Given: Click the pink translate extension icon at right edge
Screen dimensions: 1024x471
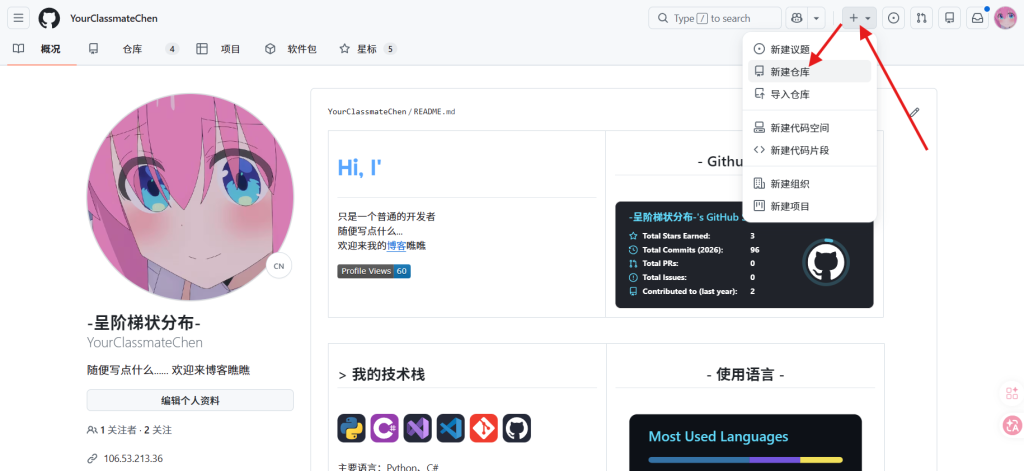Looking at the screenshot, I should coord(1012,426).
